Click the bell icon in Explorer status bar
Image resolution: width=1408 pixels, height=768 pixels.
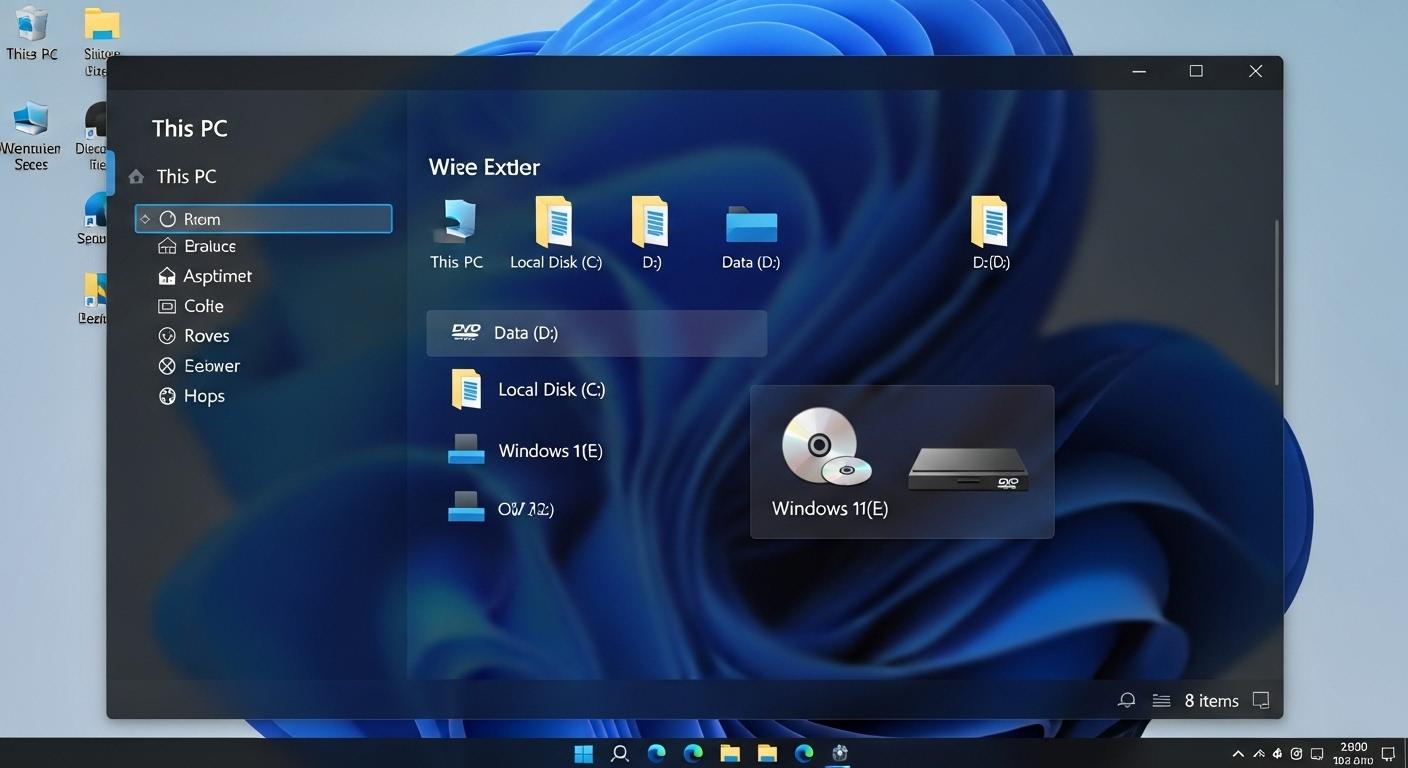(x=1127, y=701)
